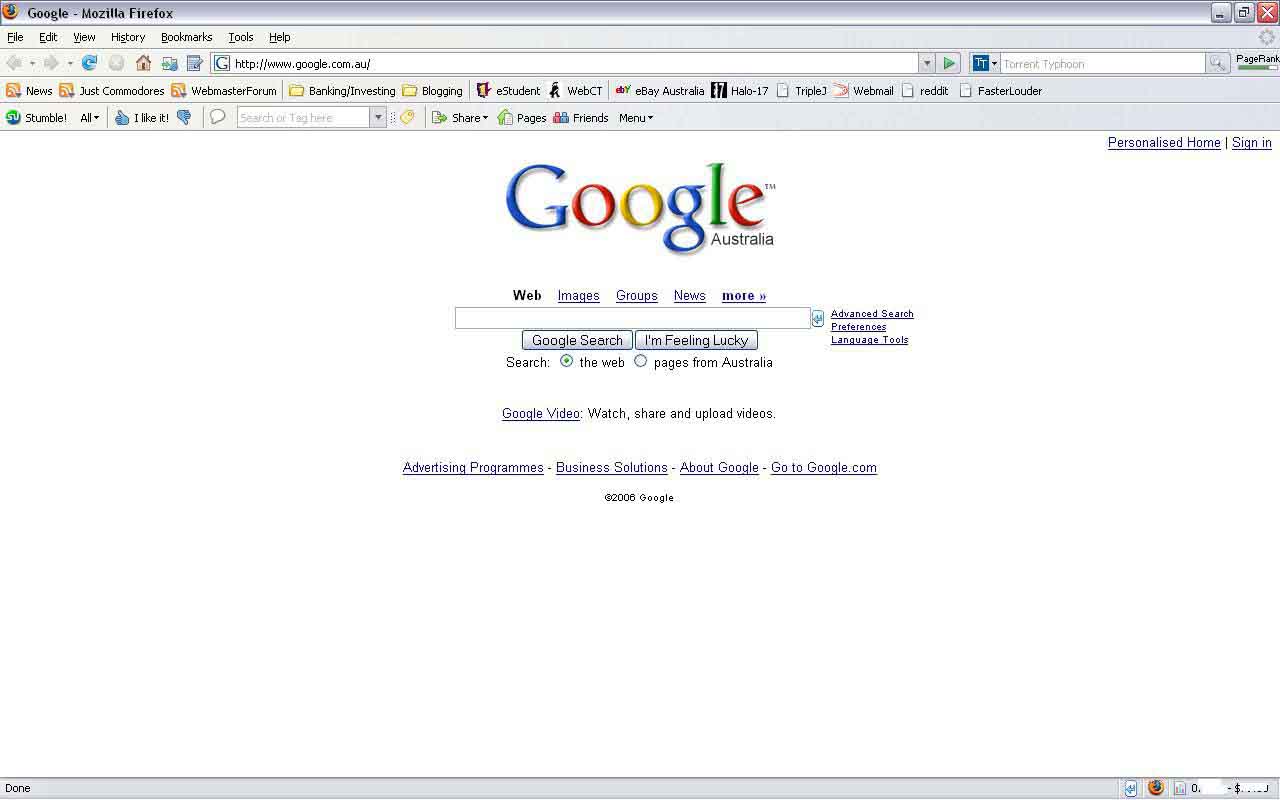The width and height of the screenshot is (1280, 800).
Task: Open the eStudent bookmark
Action: [508, 91]
